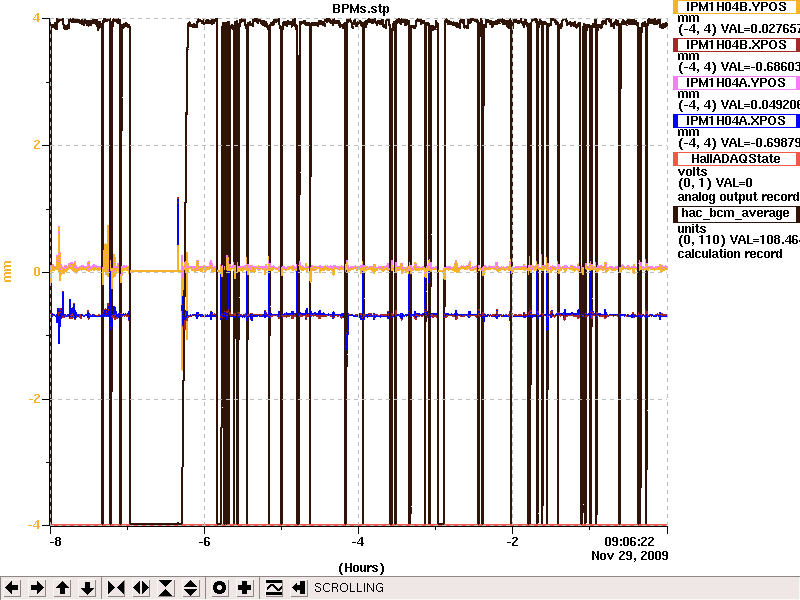Open graph options via waveform icon

[x=274, y=588]
